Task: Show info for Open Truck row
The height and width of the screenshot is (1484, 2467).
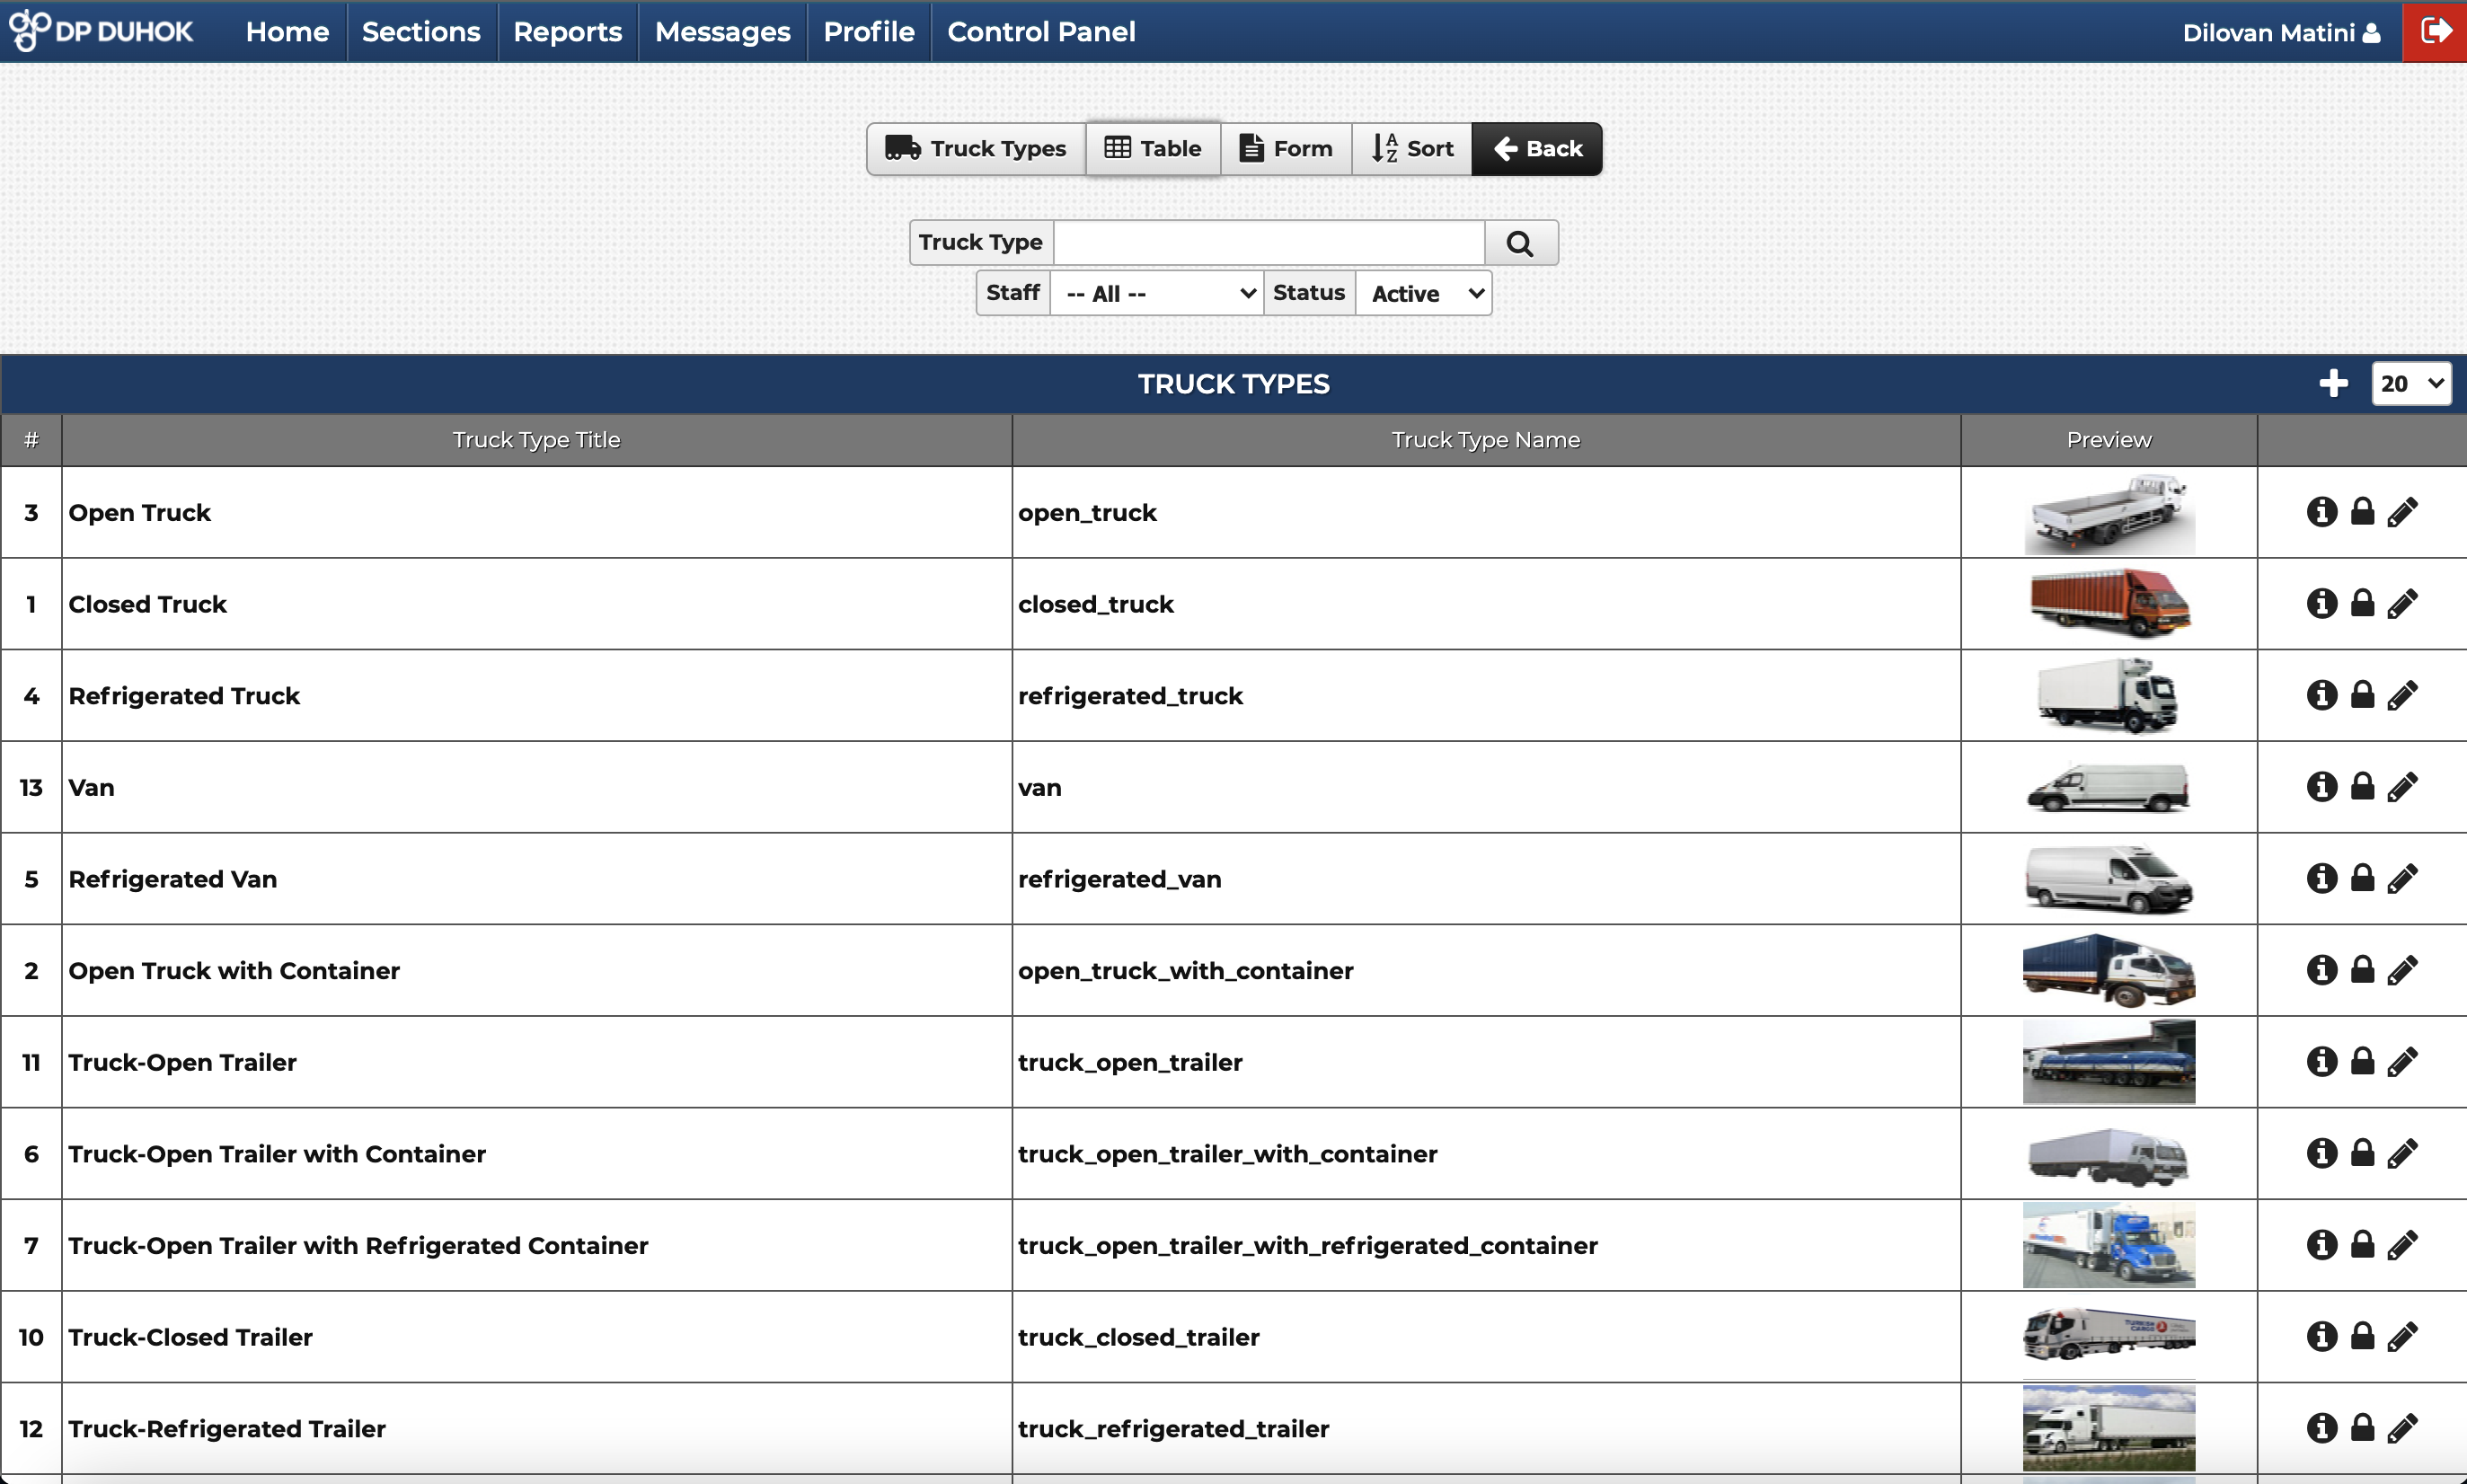Action: point(2321,512)
